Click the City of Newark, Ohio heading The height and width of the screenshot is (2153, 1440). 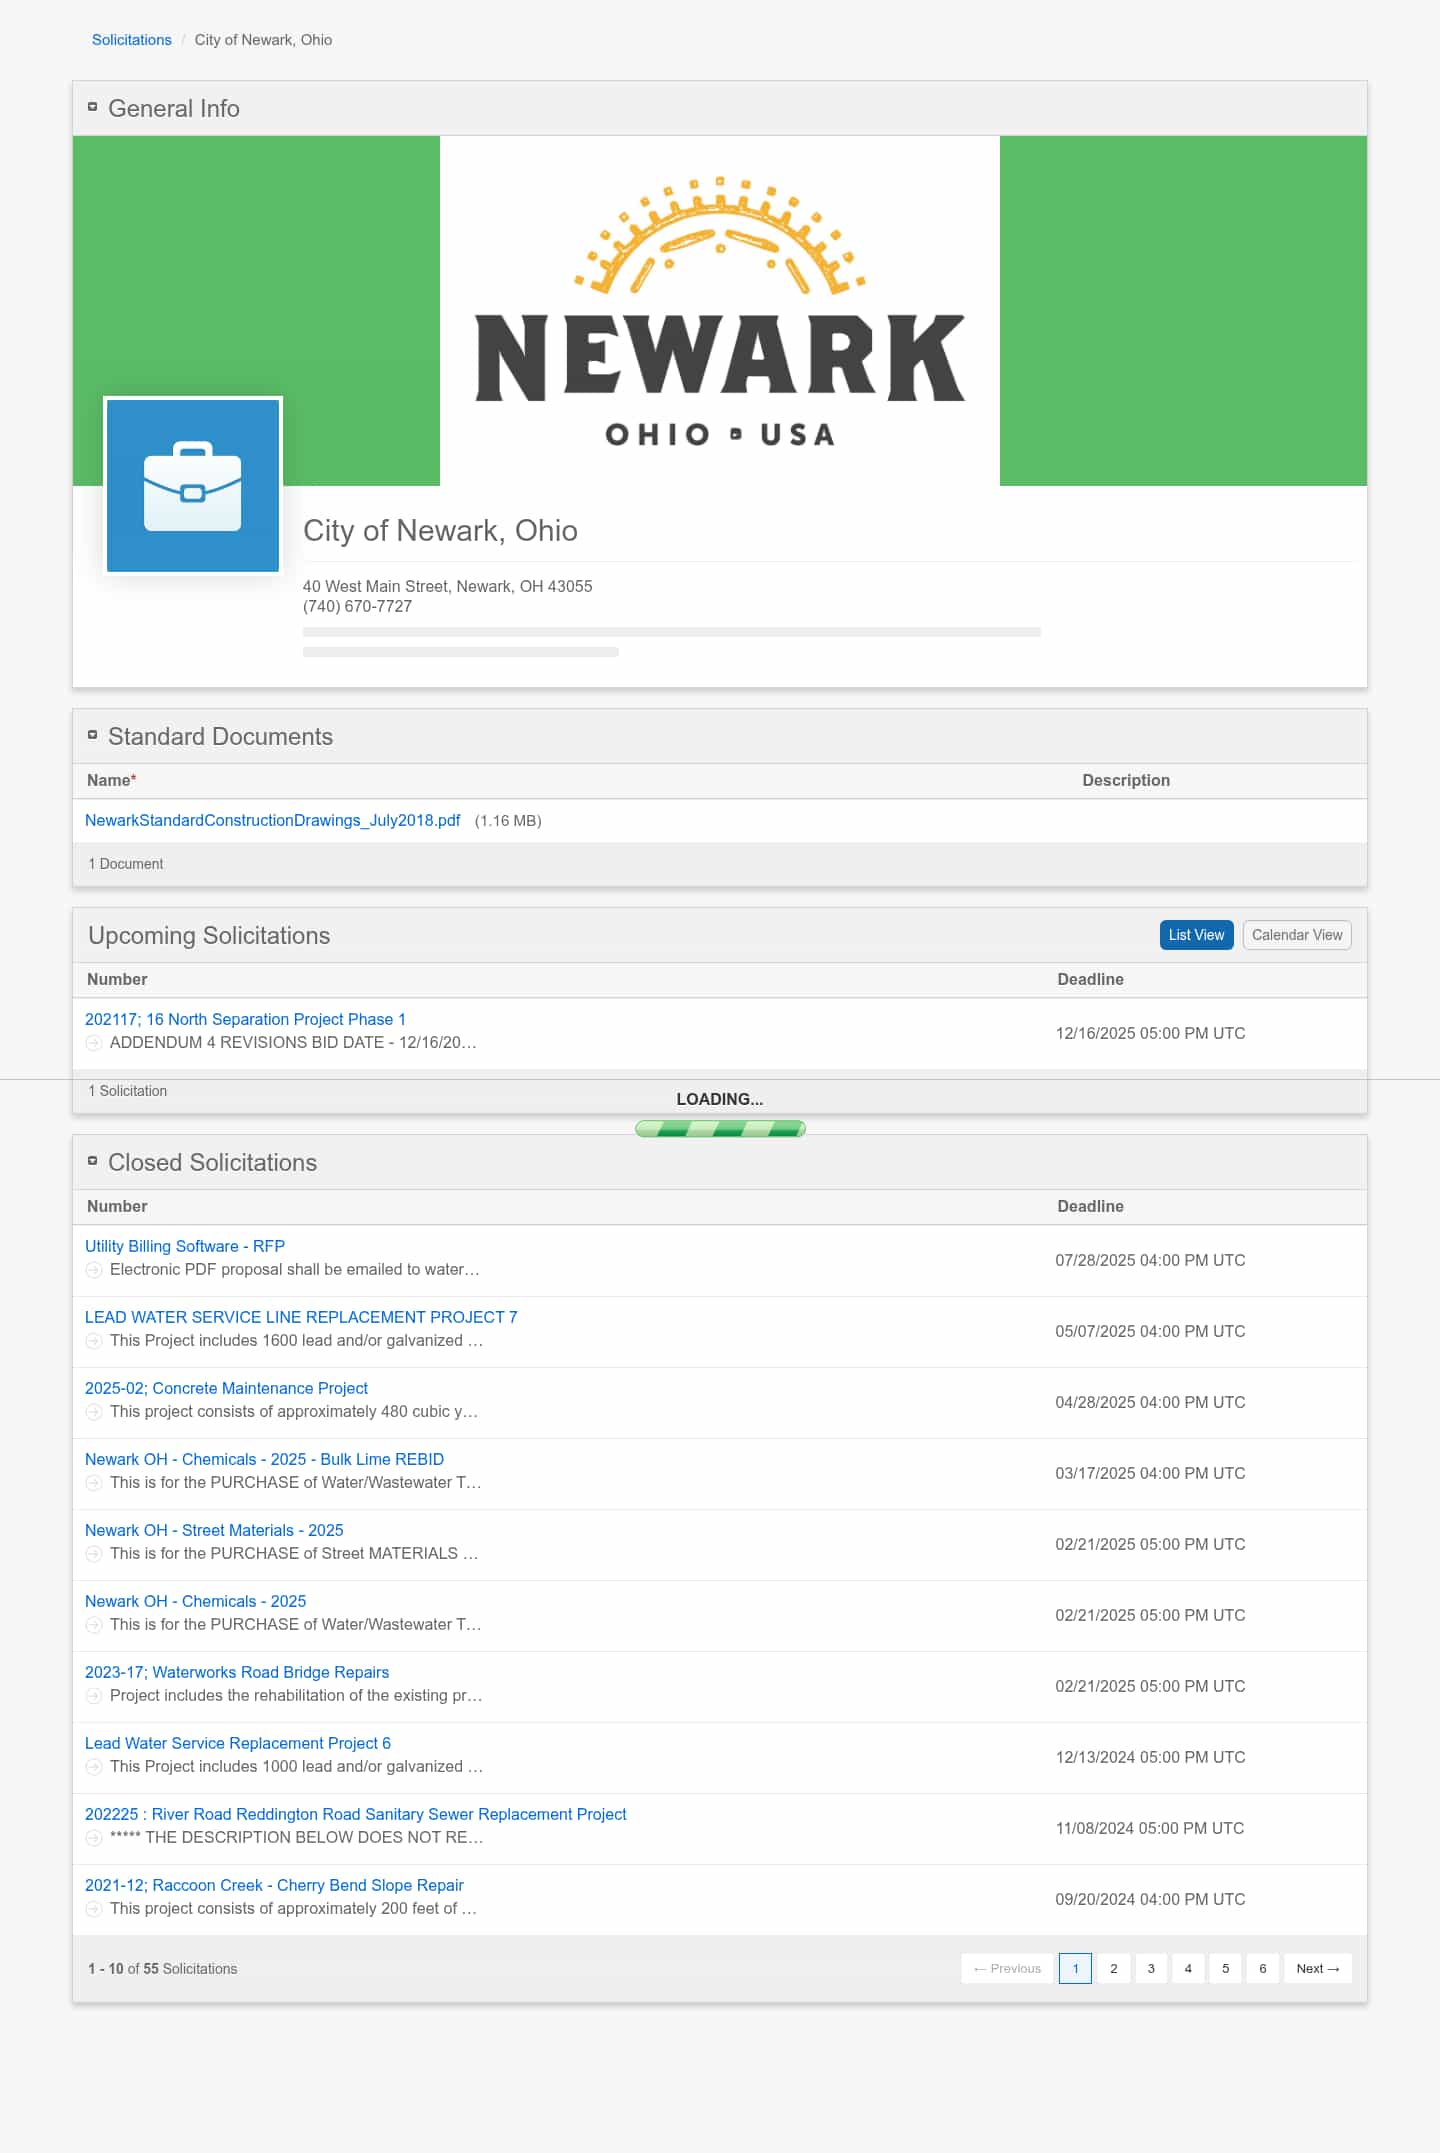point(440,530)
